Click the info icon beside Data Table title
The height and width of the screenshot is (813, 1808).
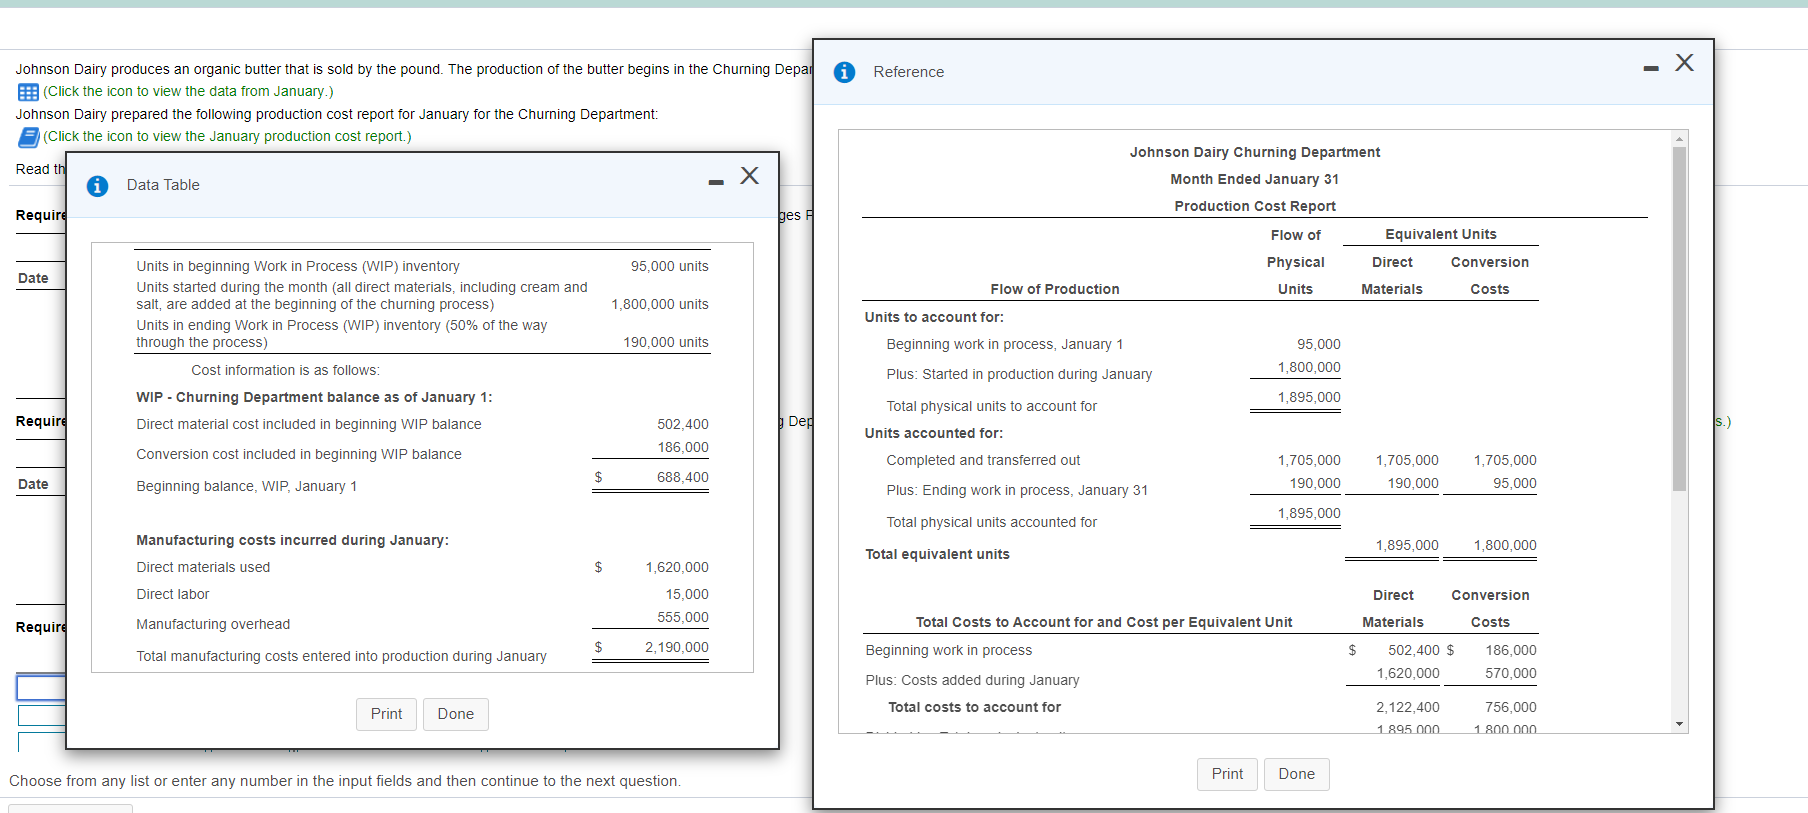97,186
